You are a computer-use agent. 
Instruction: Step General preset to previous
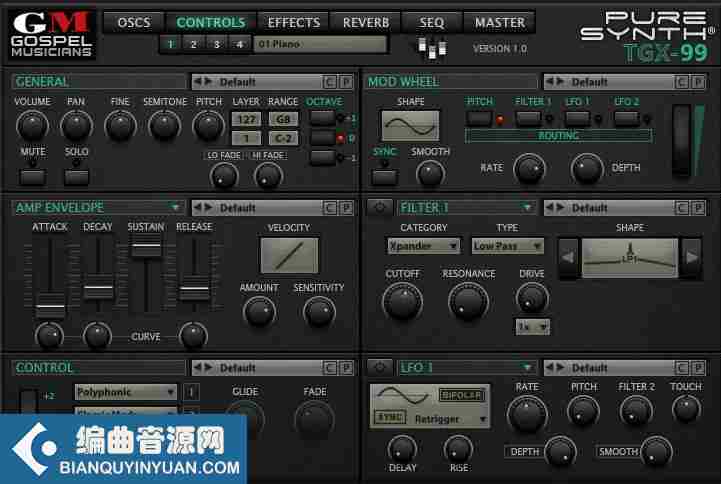click(x=197, y=82)
